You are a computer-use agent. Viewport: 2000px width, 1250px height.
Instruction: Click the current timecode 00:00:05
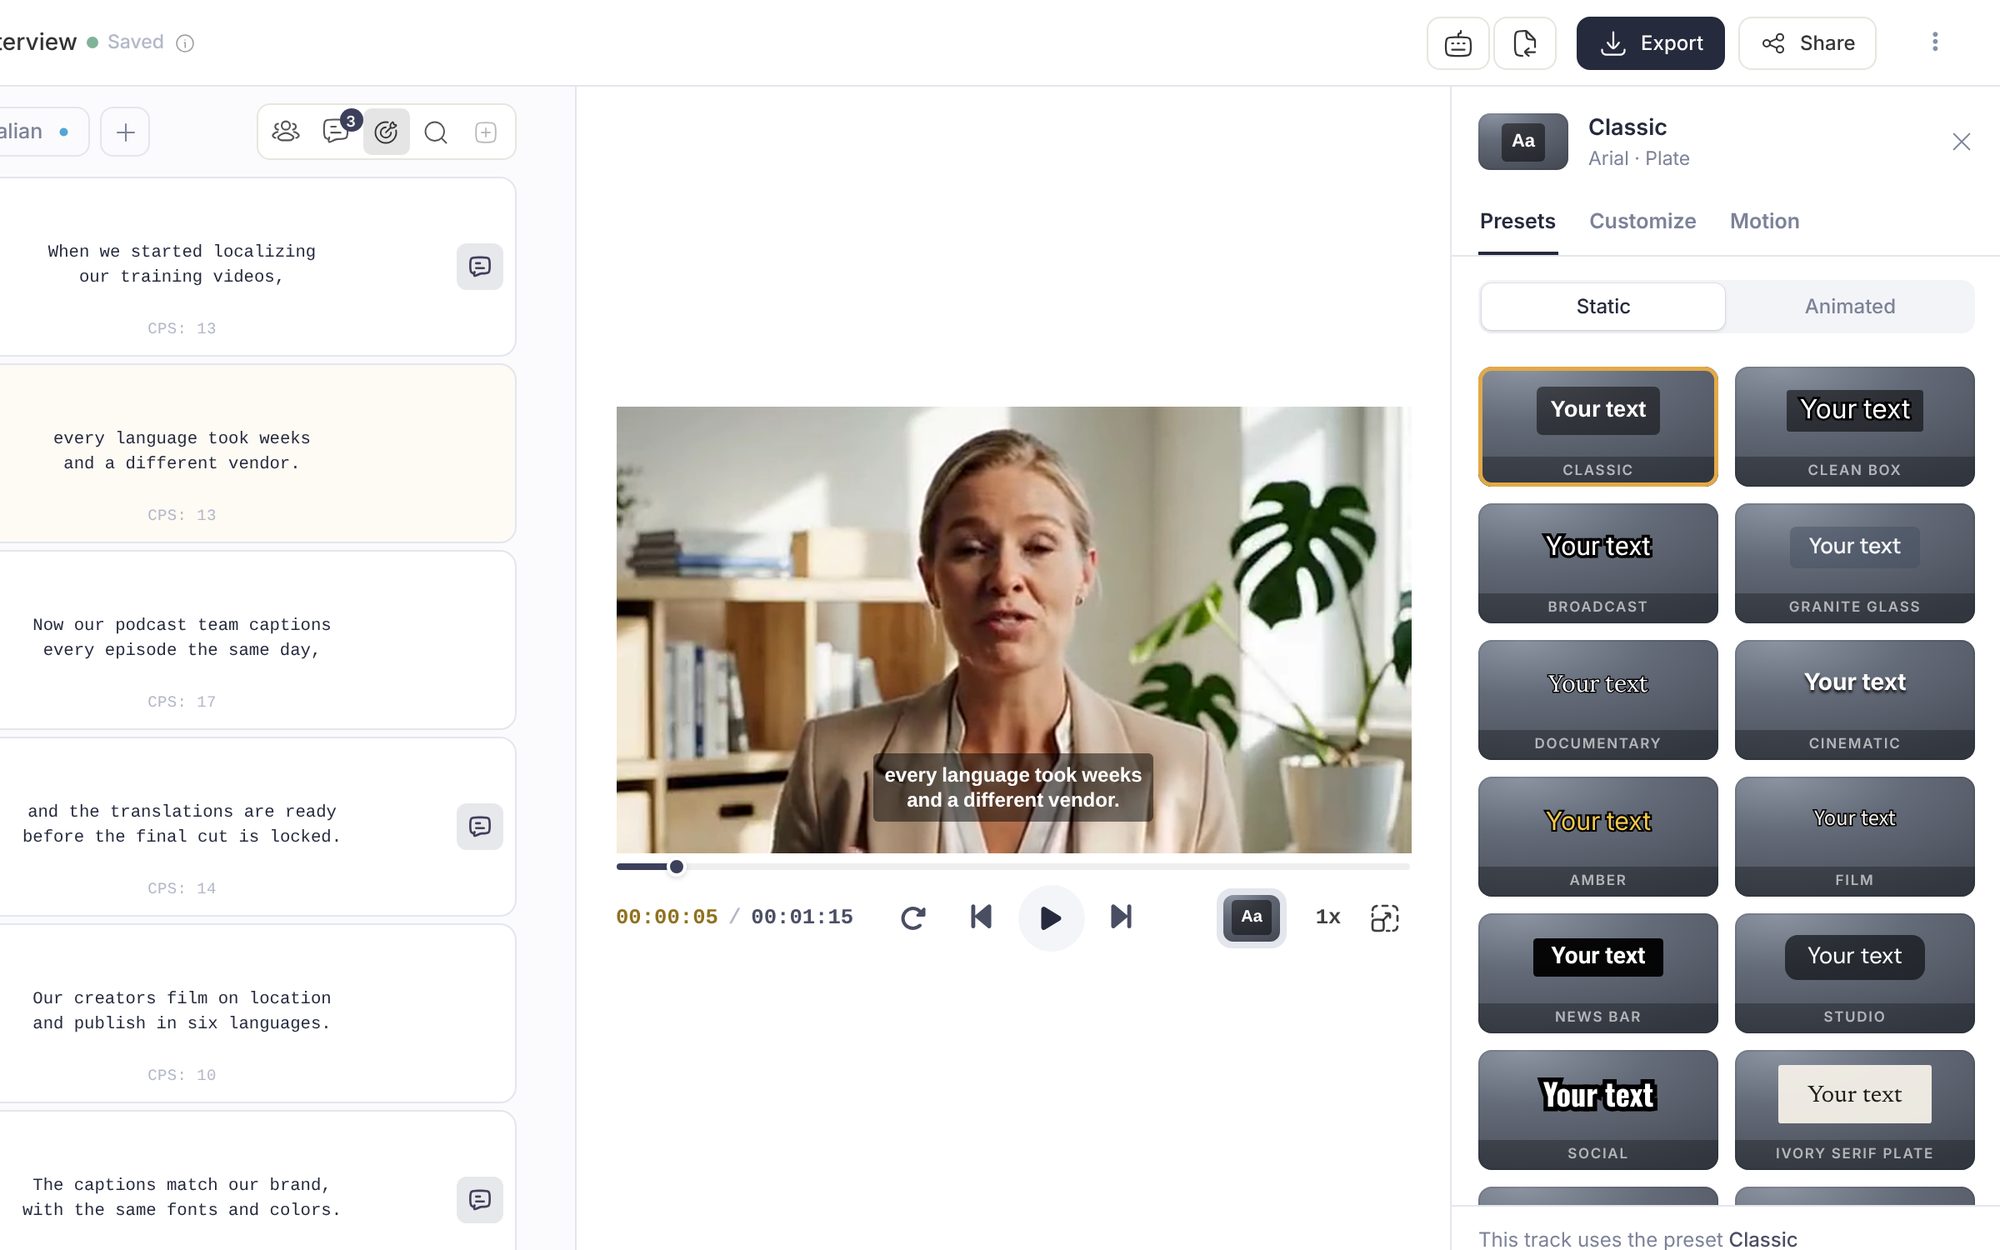click(x=667, y=917)
